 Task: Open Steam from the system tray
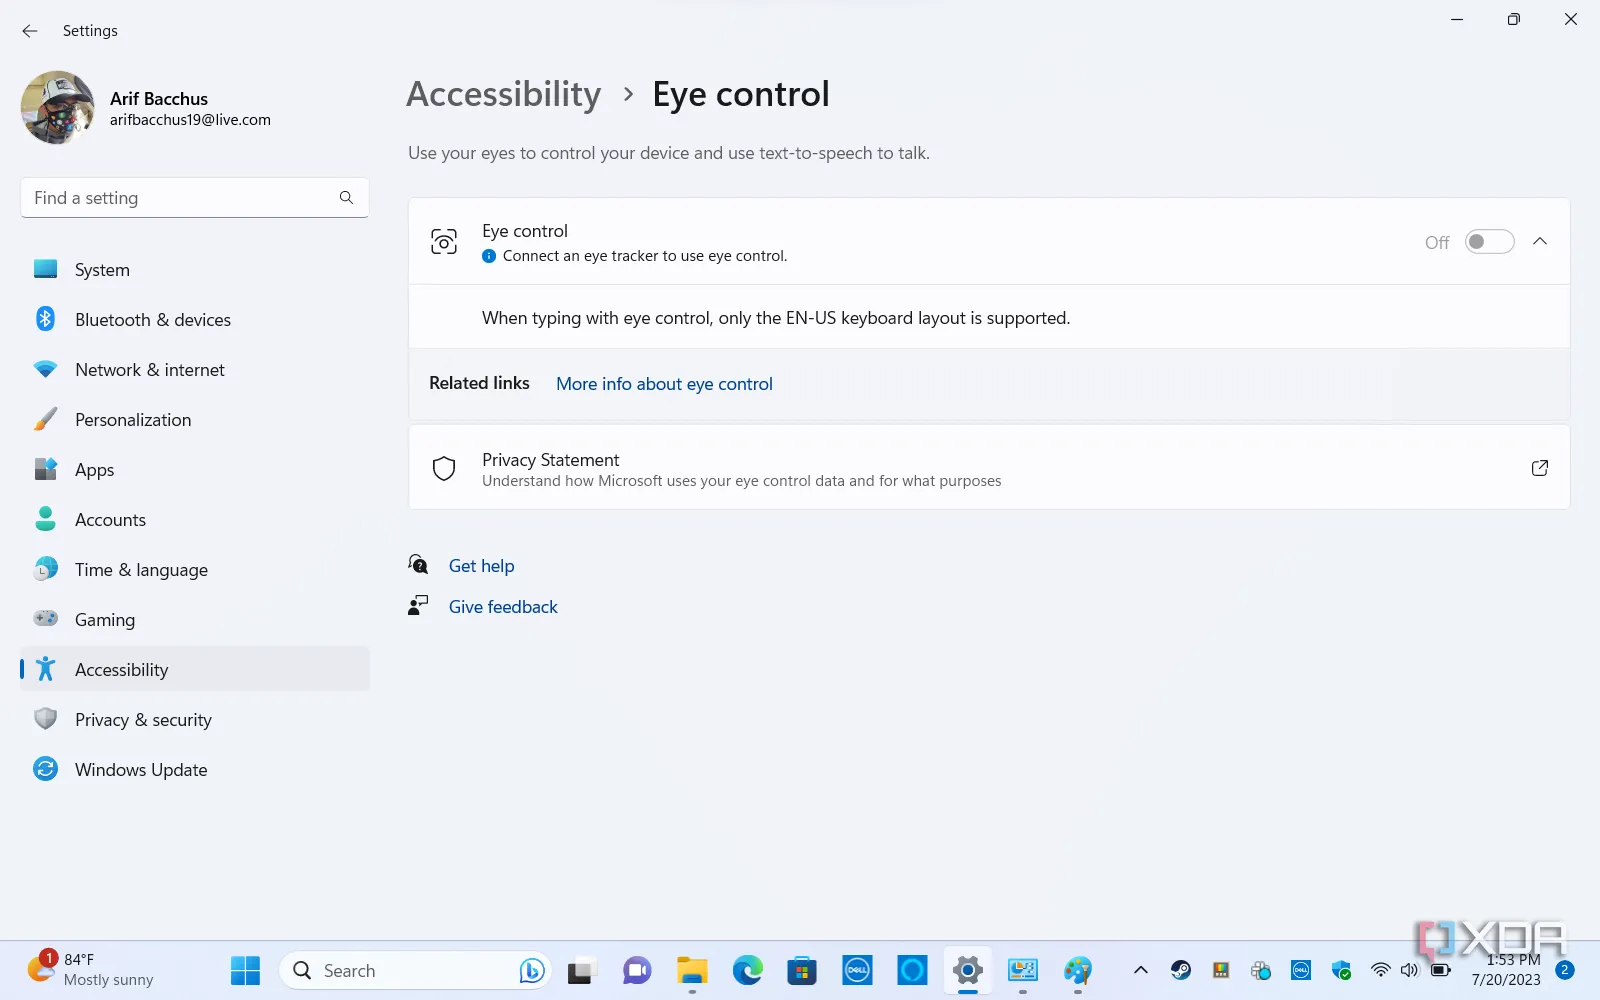pyautogui.click(x=1180, y=969)
